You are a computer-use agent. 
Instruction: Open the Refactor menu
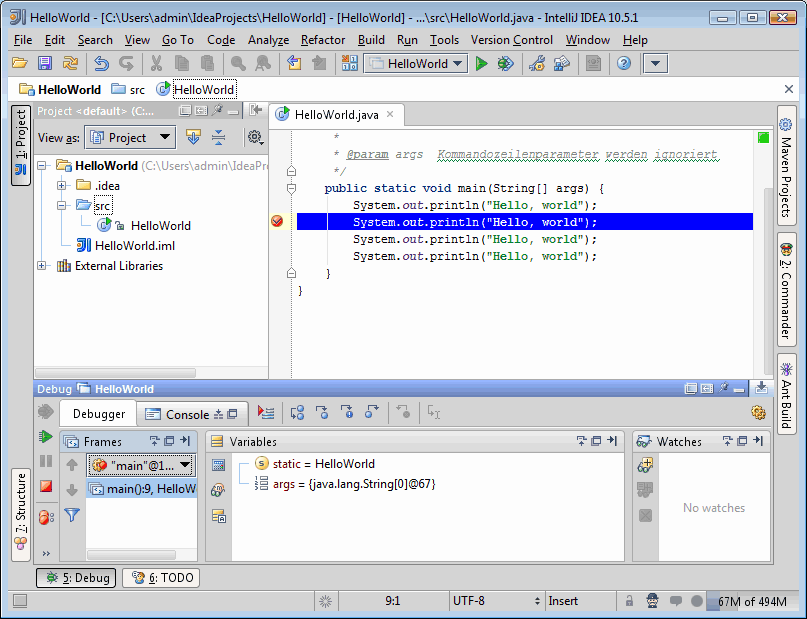[x=323, y=40]
